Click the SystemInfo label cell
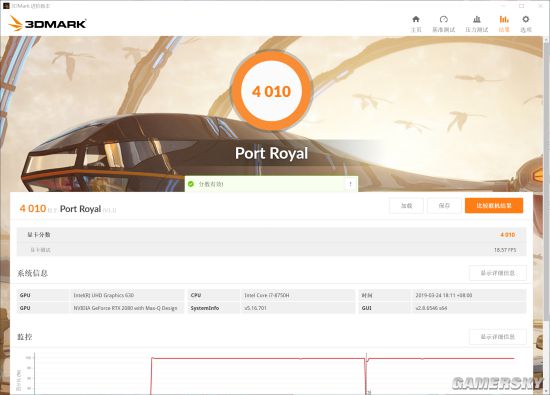Image resolution: width=550 pixels, height=395 pixels. click(x=205, y=308)
